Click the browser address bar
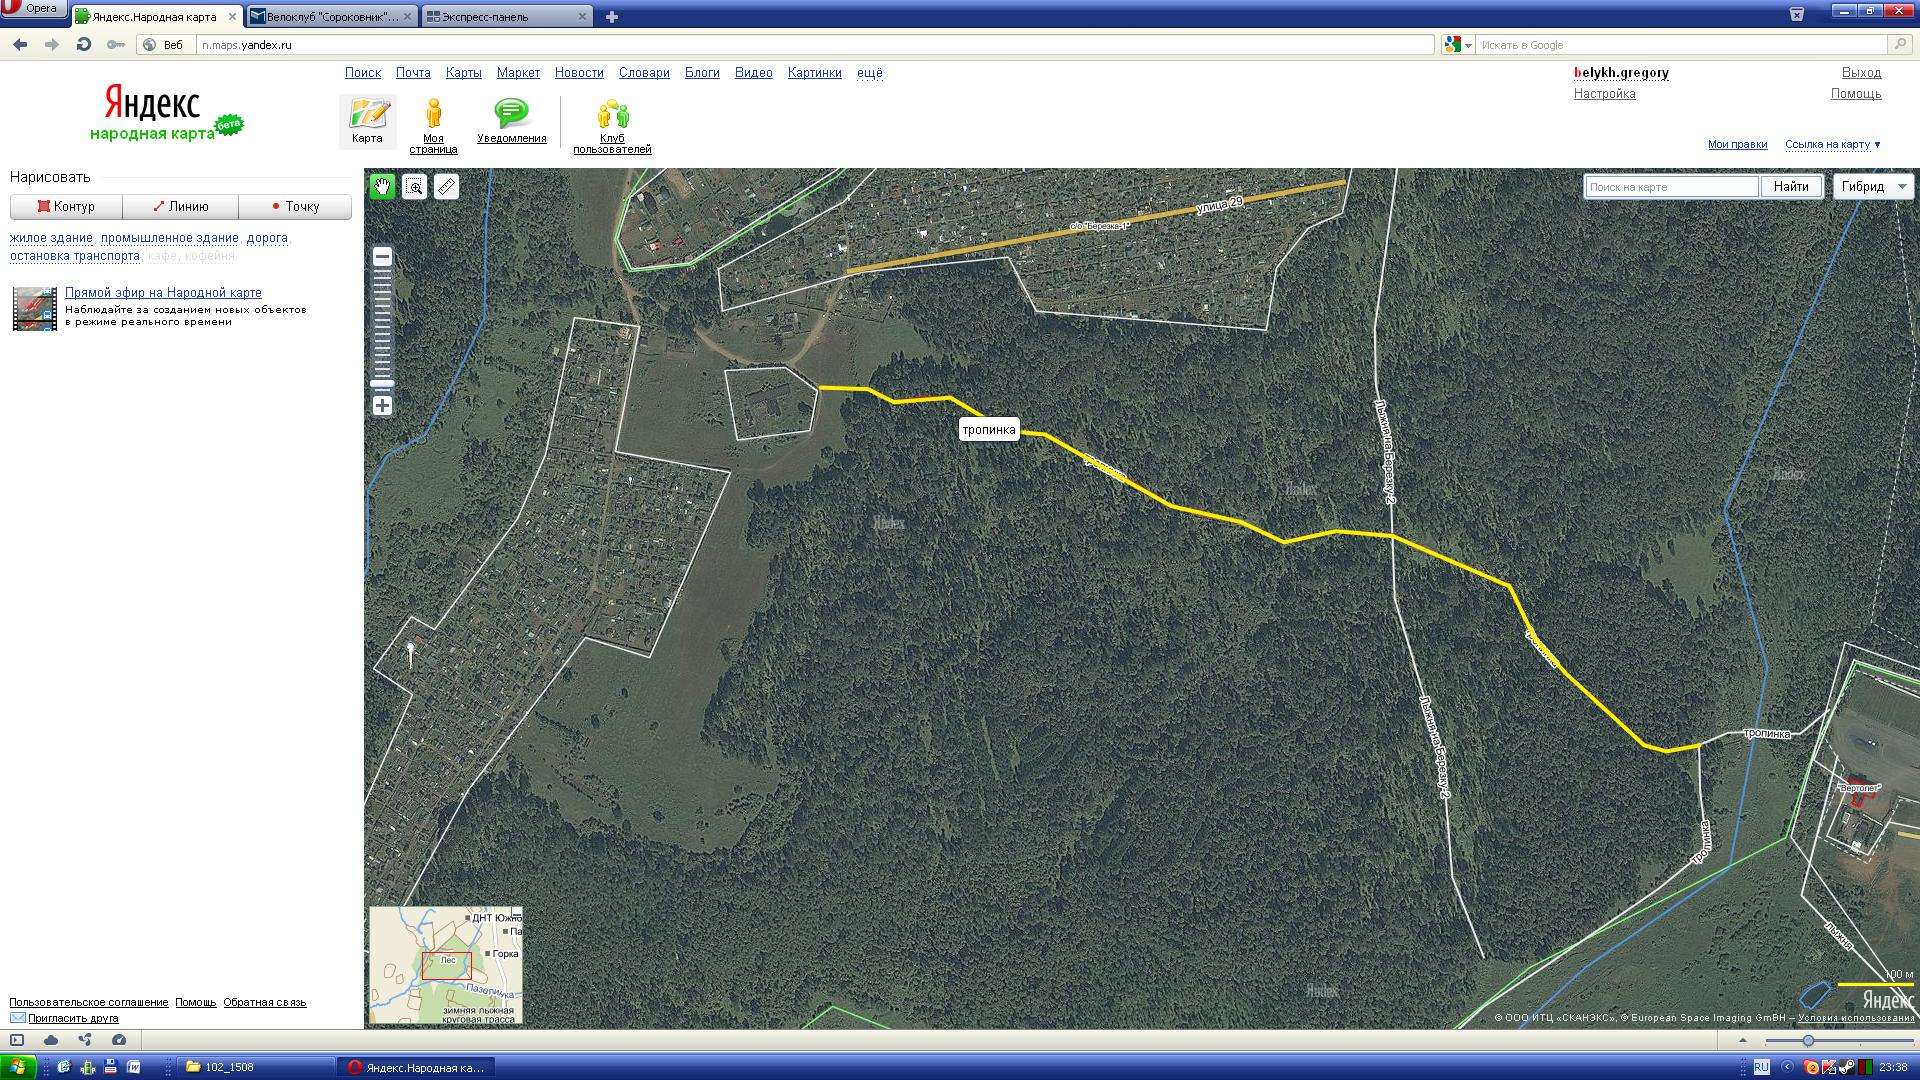 [x=815, y=44]
